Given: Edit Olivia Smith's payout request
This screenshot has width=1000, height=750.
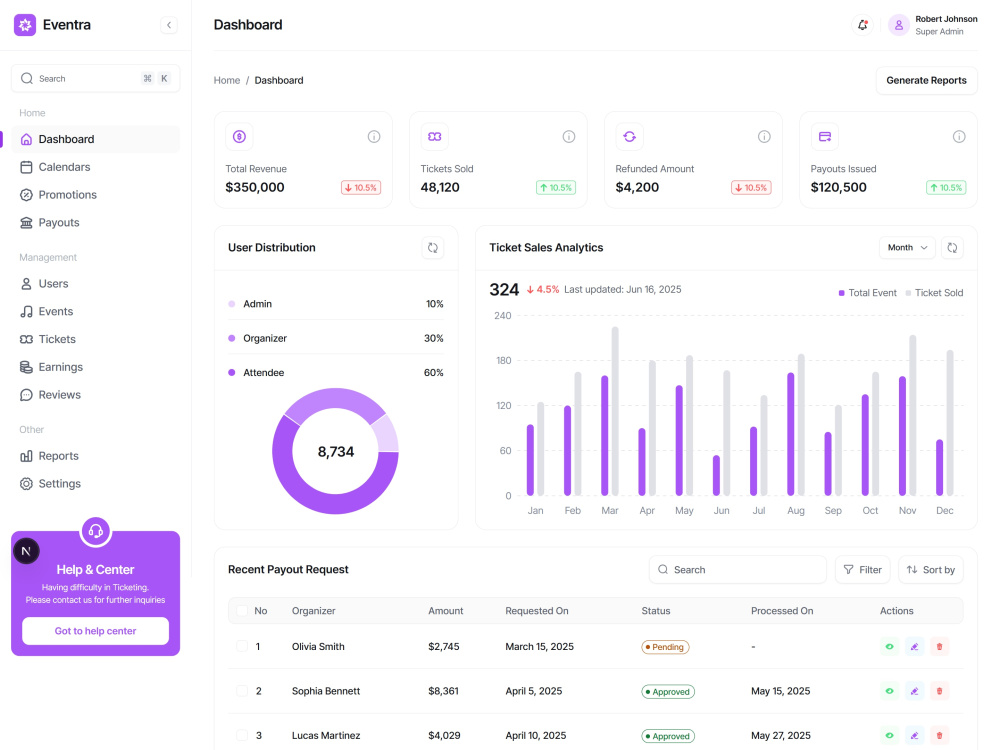Looking at the screenshot, I should (915, 647).
